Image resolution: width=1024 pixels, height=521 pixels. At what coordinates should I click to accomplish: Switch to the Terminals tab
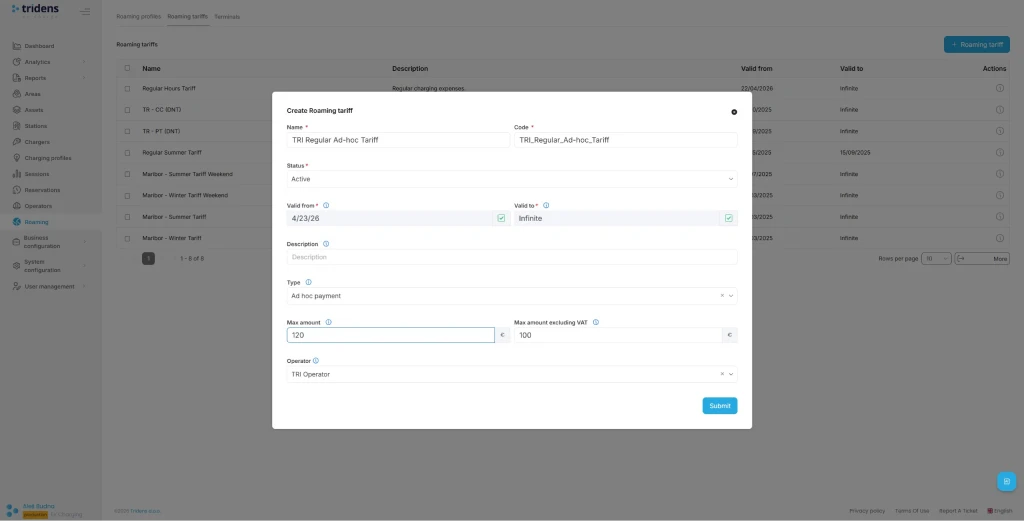point(227,17)
